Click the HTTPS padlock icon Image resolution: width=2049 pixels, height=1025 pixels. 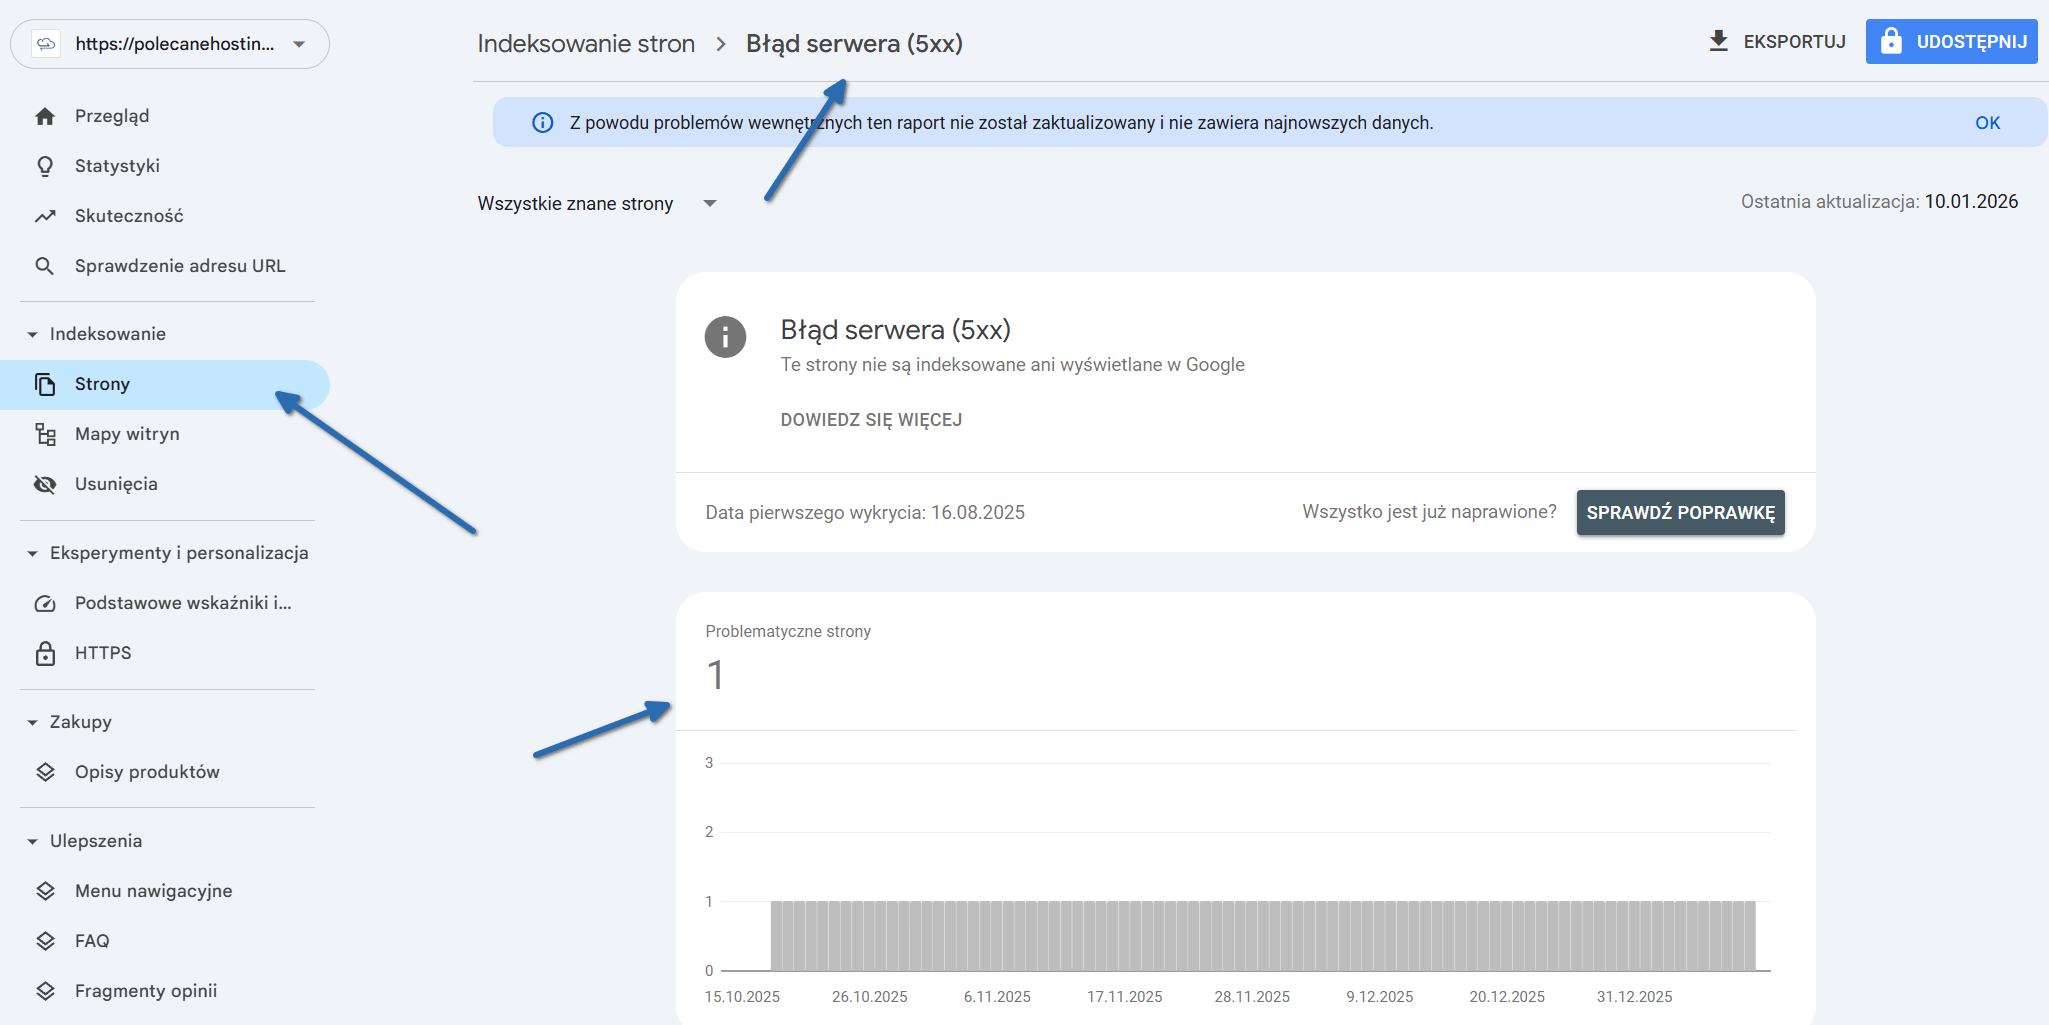click(x=45, y=653)
